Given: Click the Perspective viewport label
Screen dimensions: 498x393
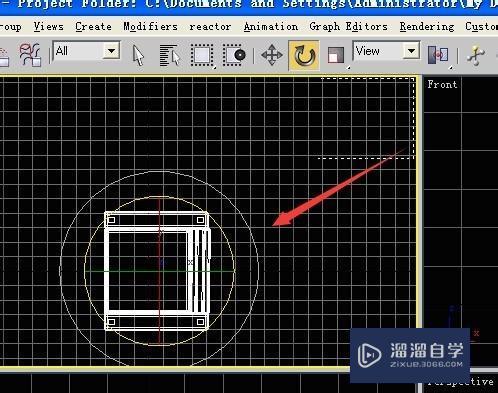Looking at the screenshot, I should point(460,382).
